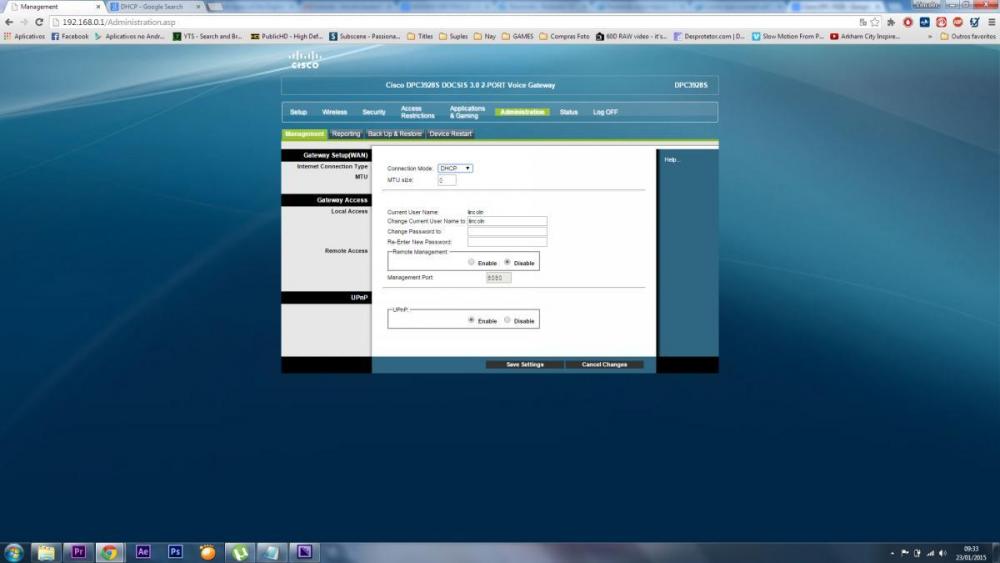
Task: Expand the bookmarks overflow chevron
Action: (930, 36)
